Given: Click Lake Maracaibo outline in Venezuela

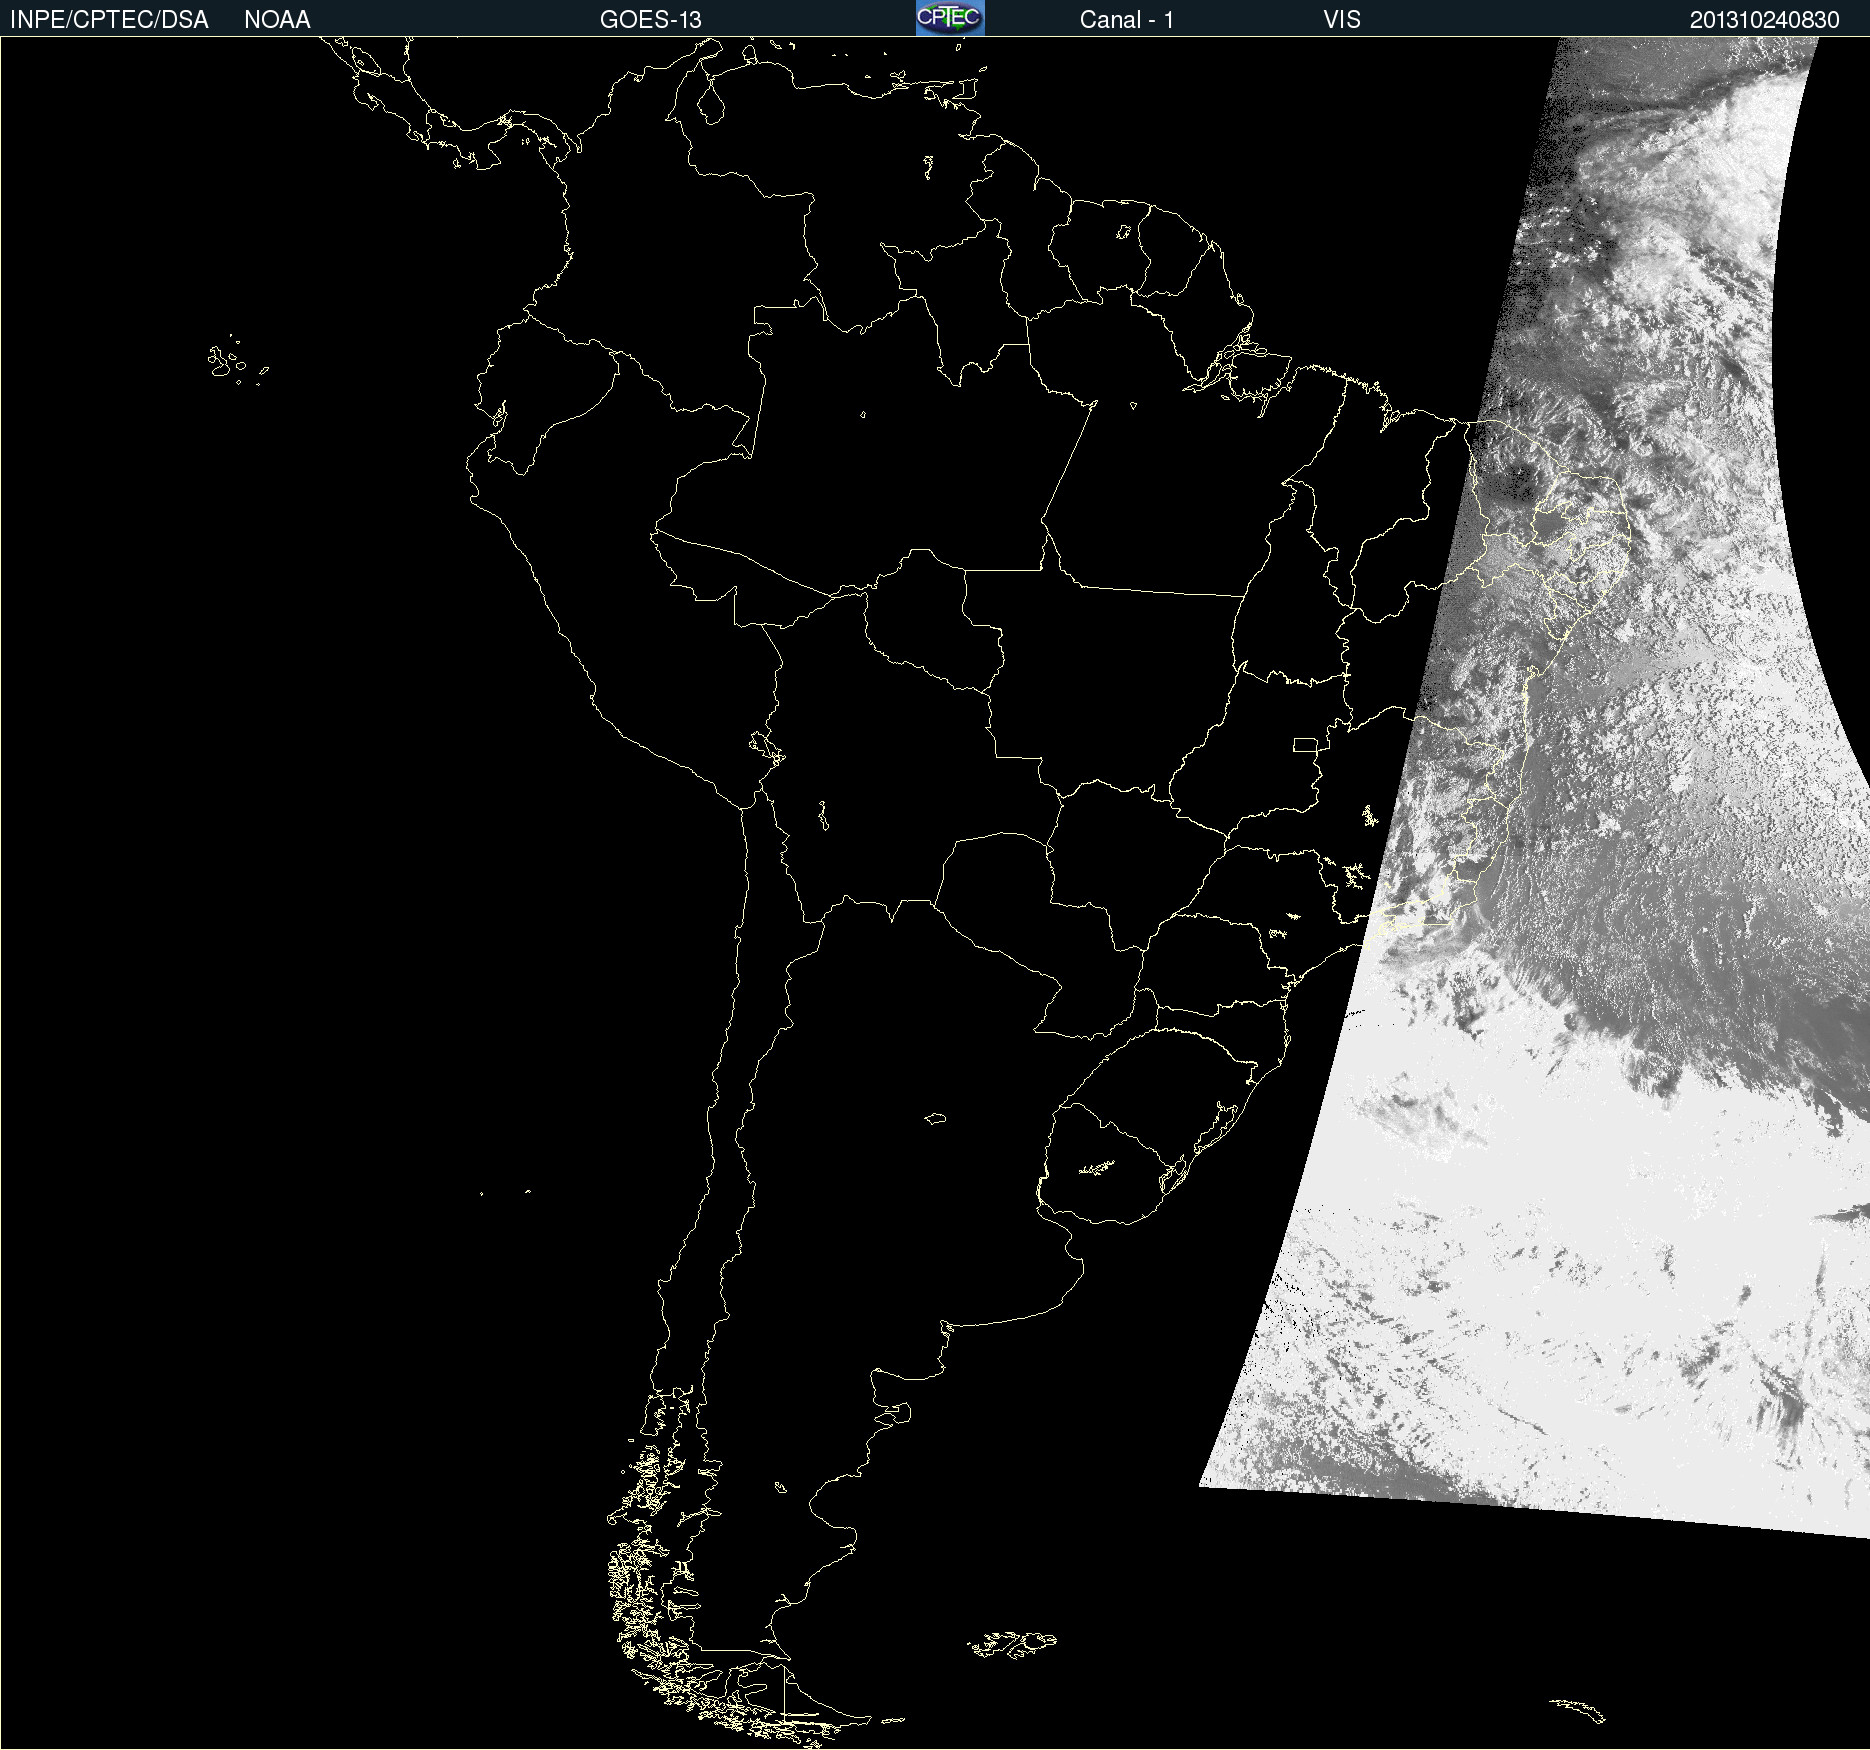Looking at the screenshot, I should [711, 102].
